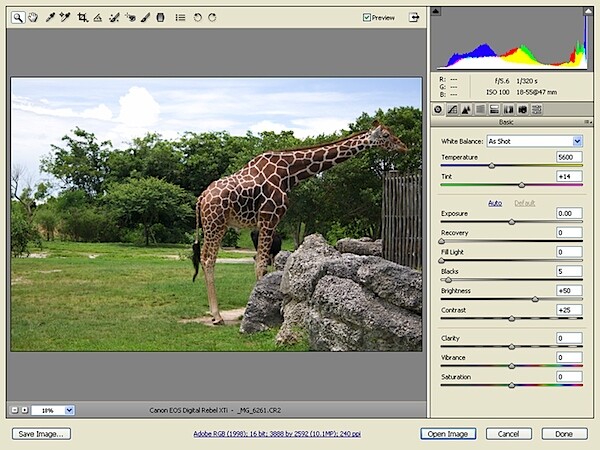Viewport: 600px width, 450px height.
Task: Click the Default tone link
Action: 524,203
